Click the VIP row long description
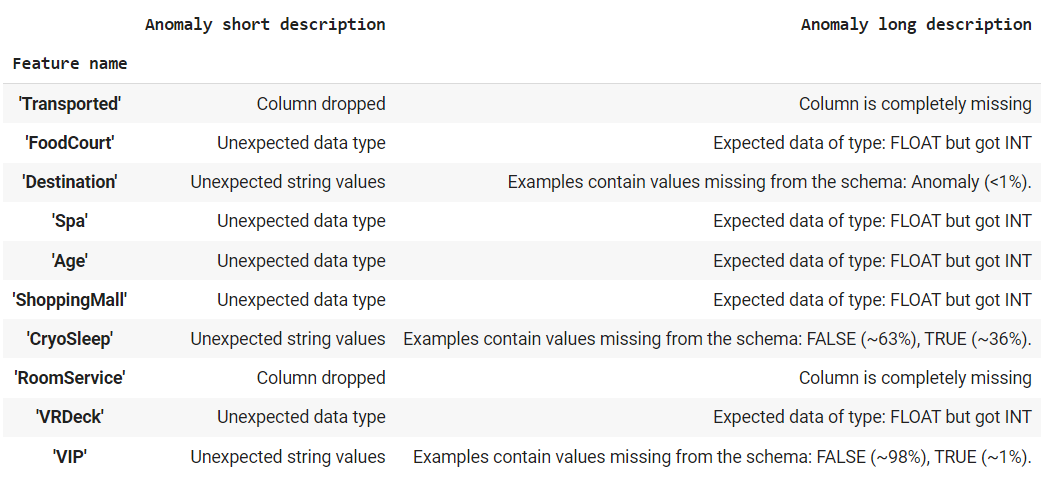1053x488 pixels. [x=722, y=457]
